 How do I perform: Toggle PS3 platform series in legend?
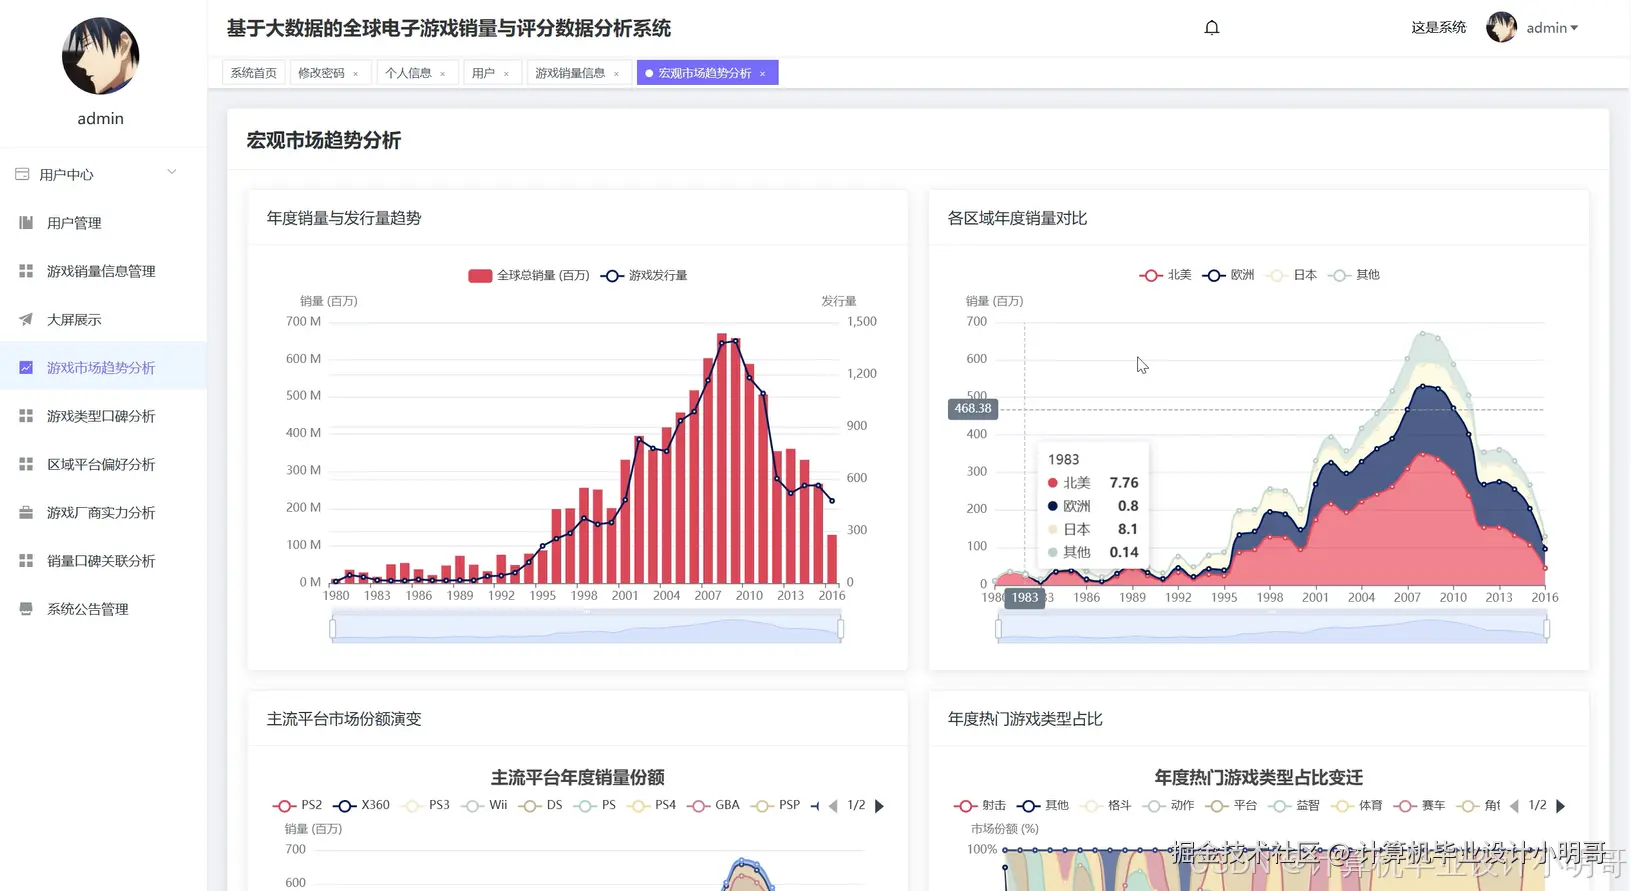(x=425, y=805)
